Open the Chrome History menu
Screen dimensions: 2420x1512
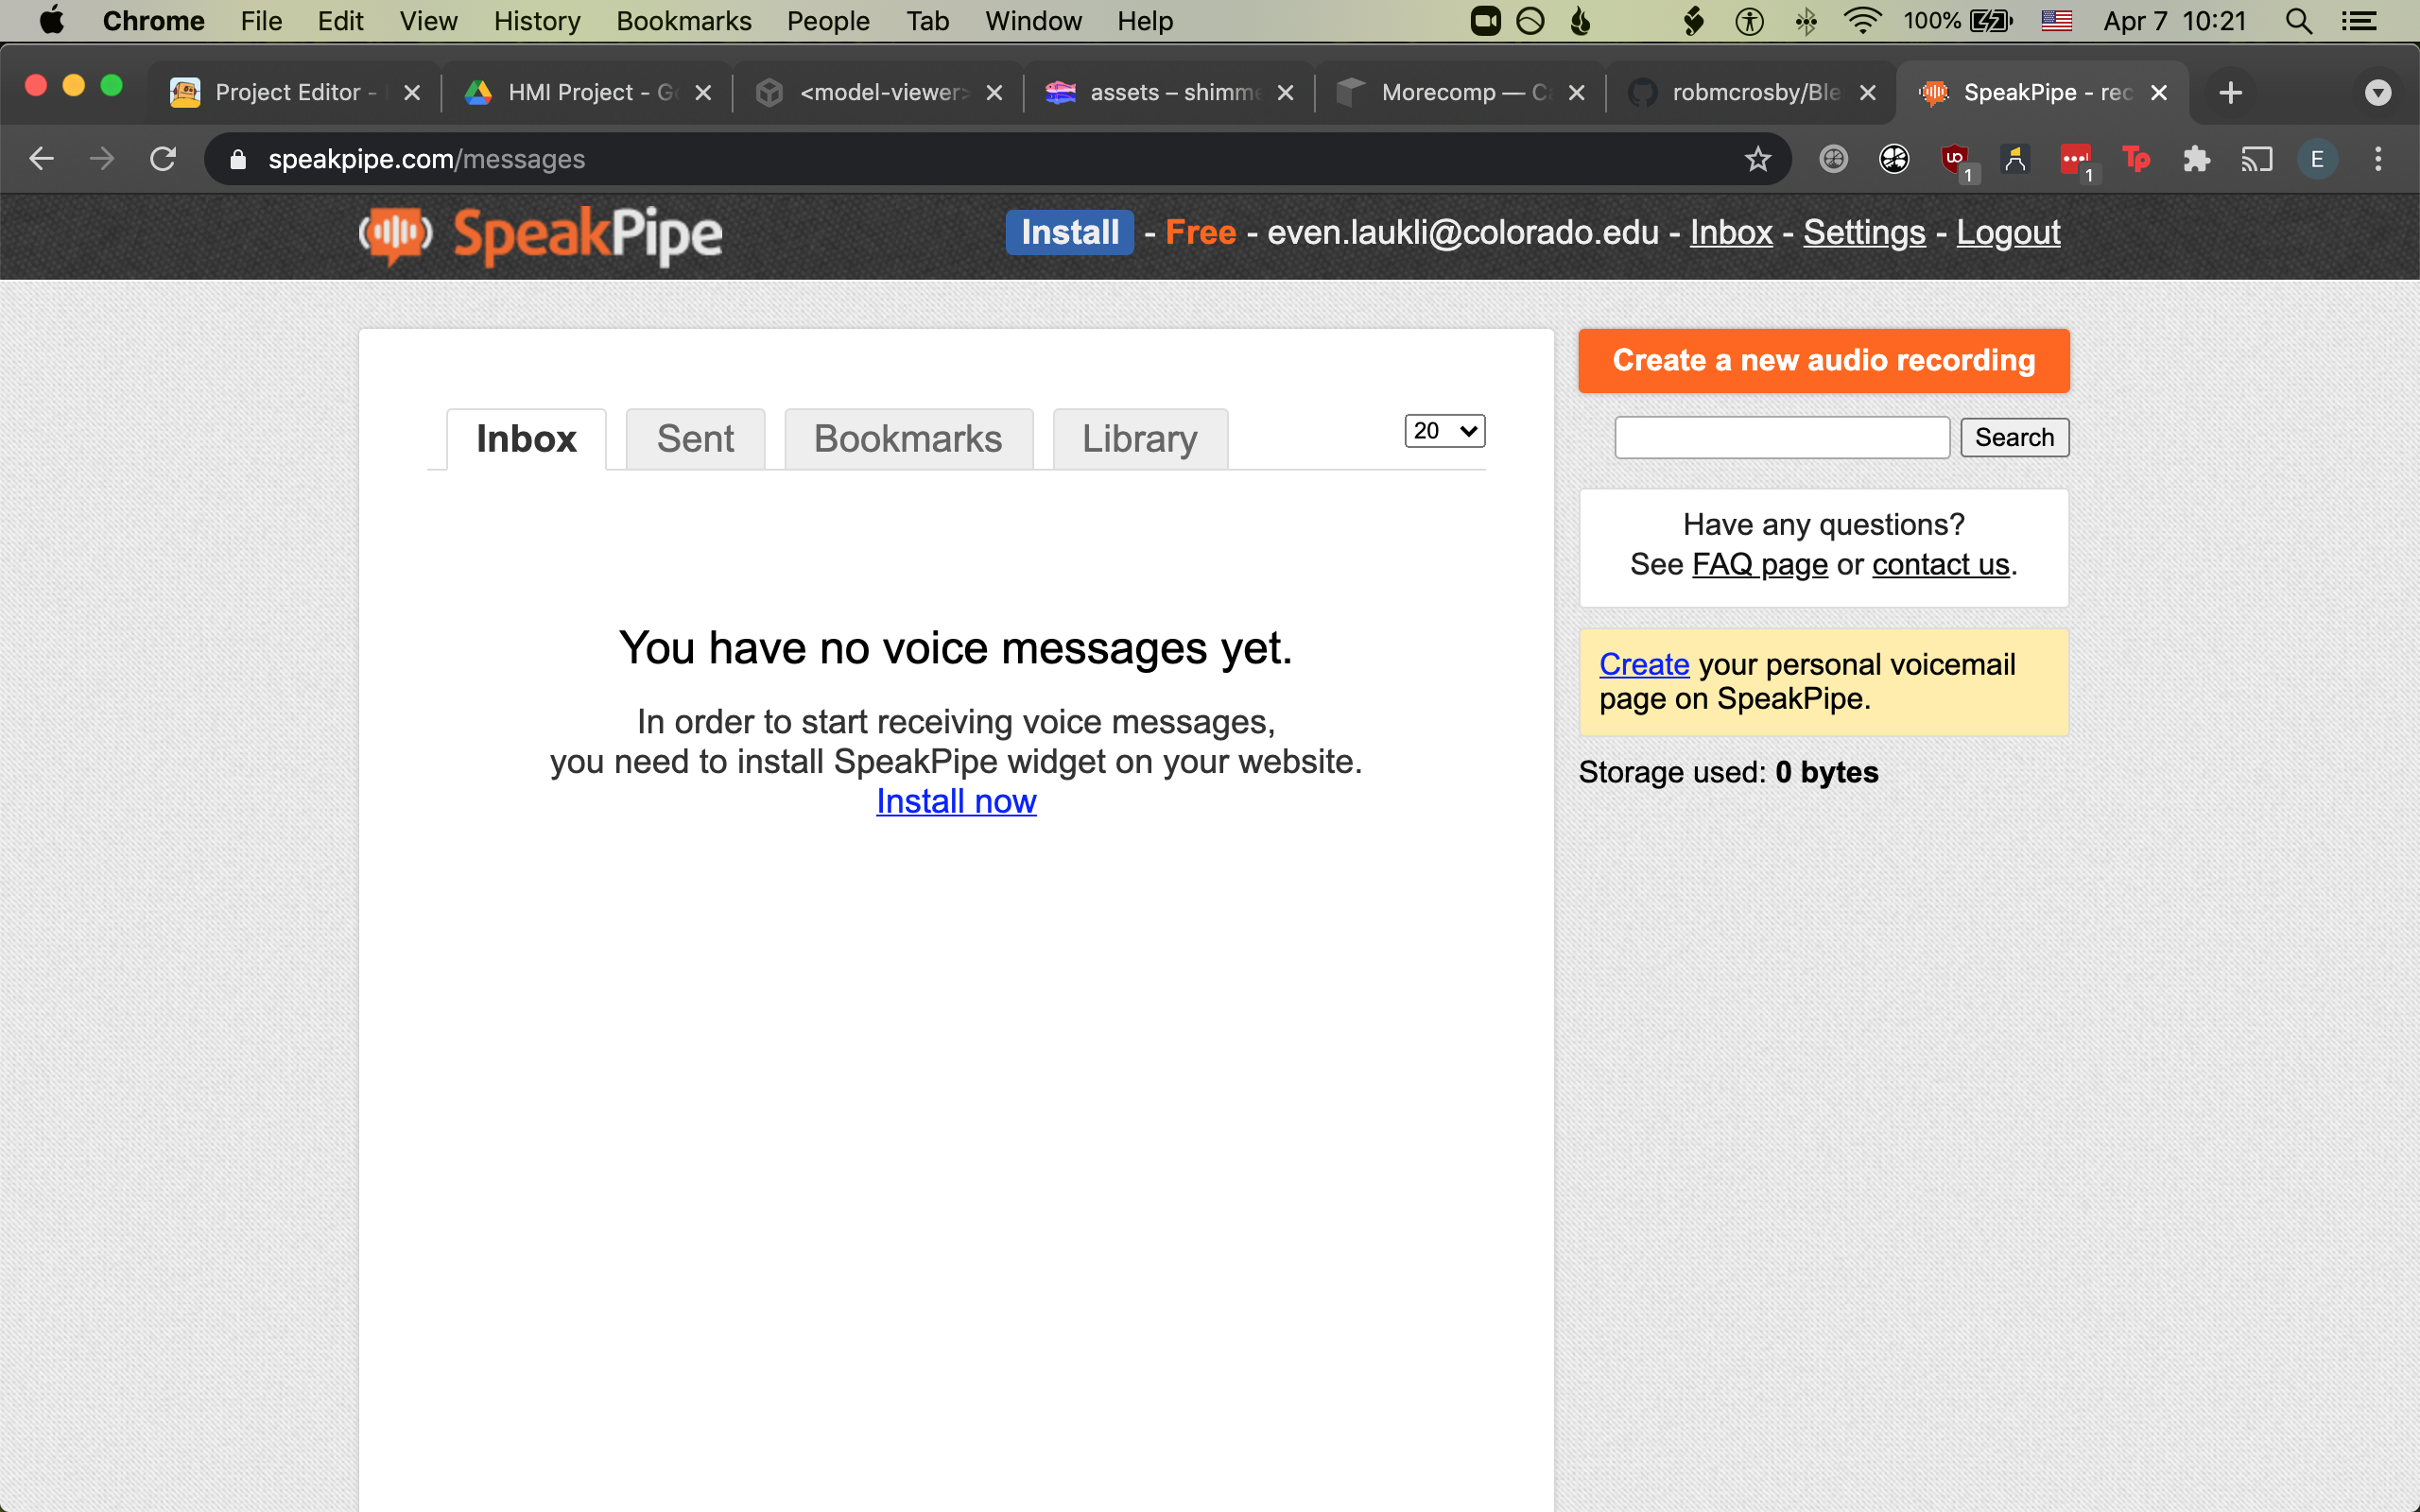tap(536, 21)
